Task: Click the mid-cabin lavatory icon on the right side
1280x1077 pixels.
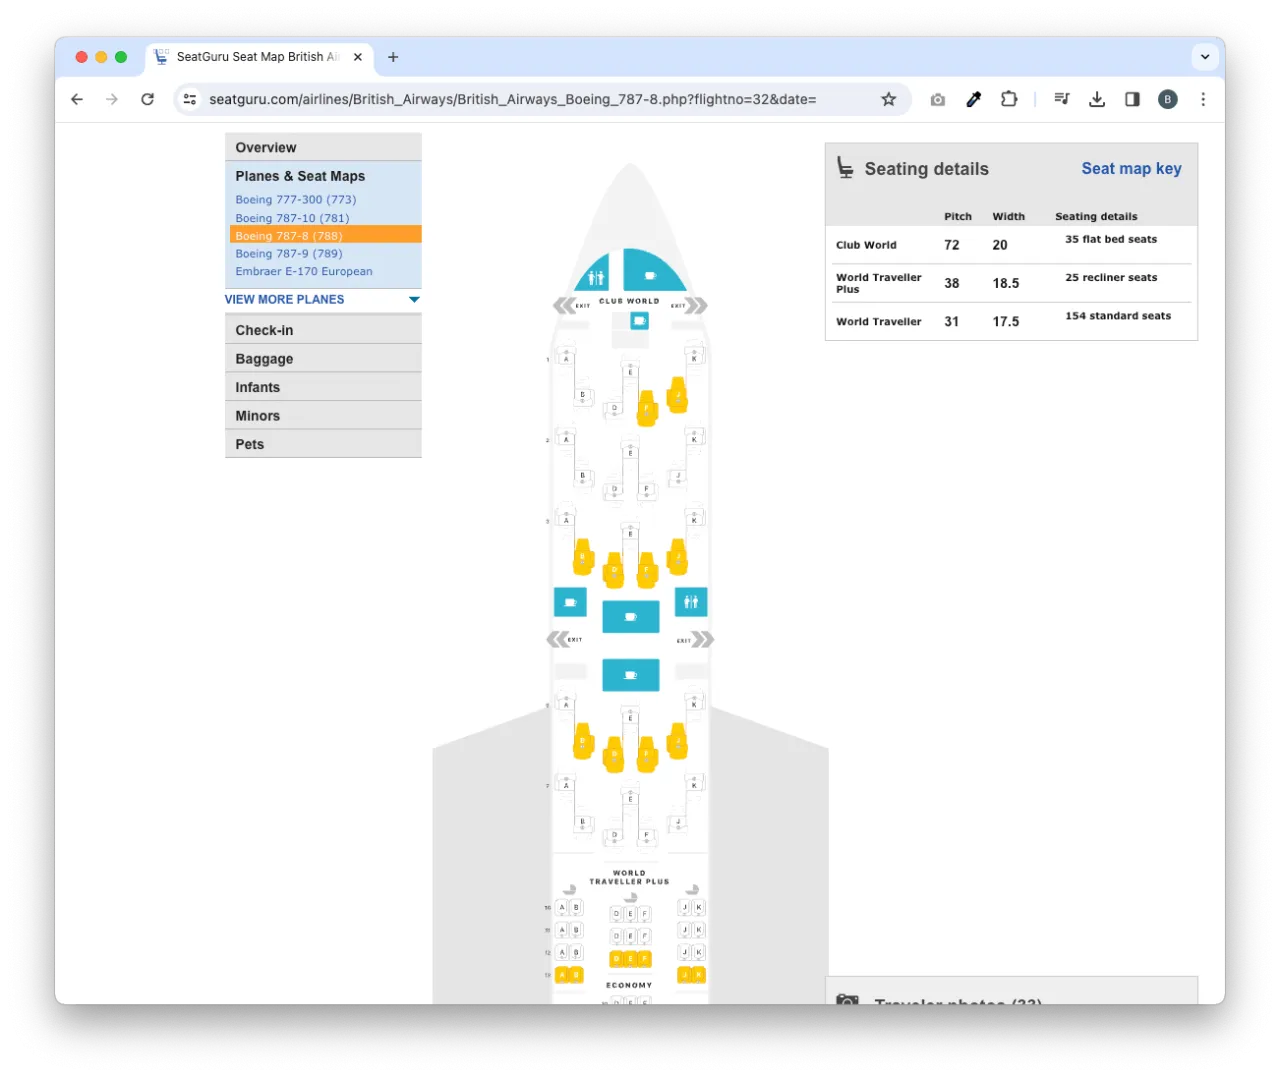Action: click(x=691, y=602)
